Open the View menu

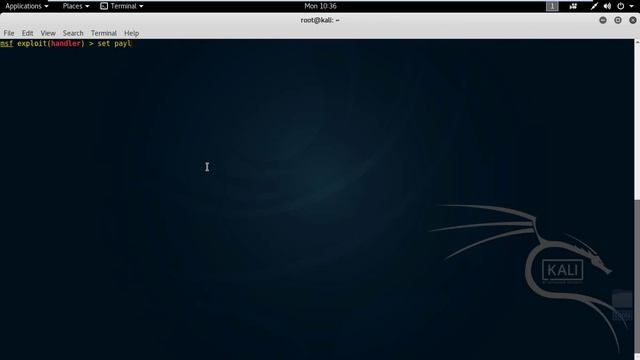coord(48,33)
